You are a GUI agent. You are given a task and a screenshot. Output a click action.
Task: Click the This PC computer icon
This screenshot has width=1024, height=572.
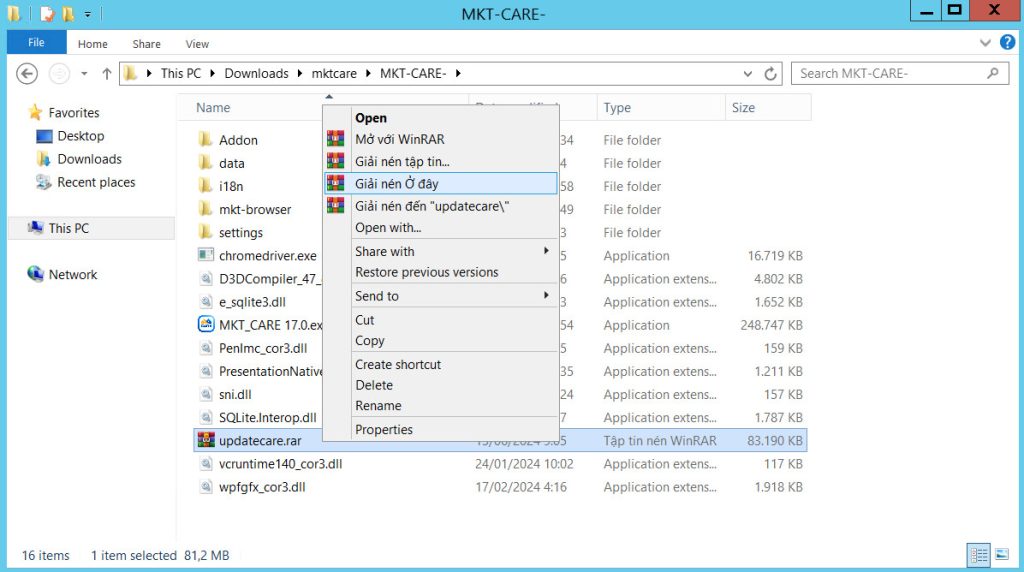(x=35, y=227)
